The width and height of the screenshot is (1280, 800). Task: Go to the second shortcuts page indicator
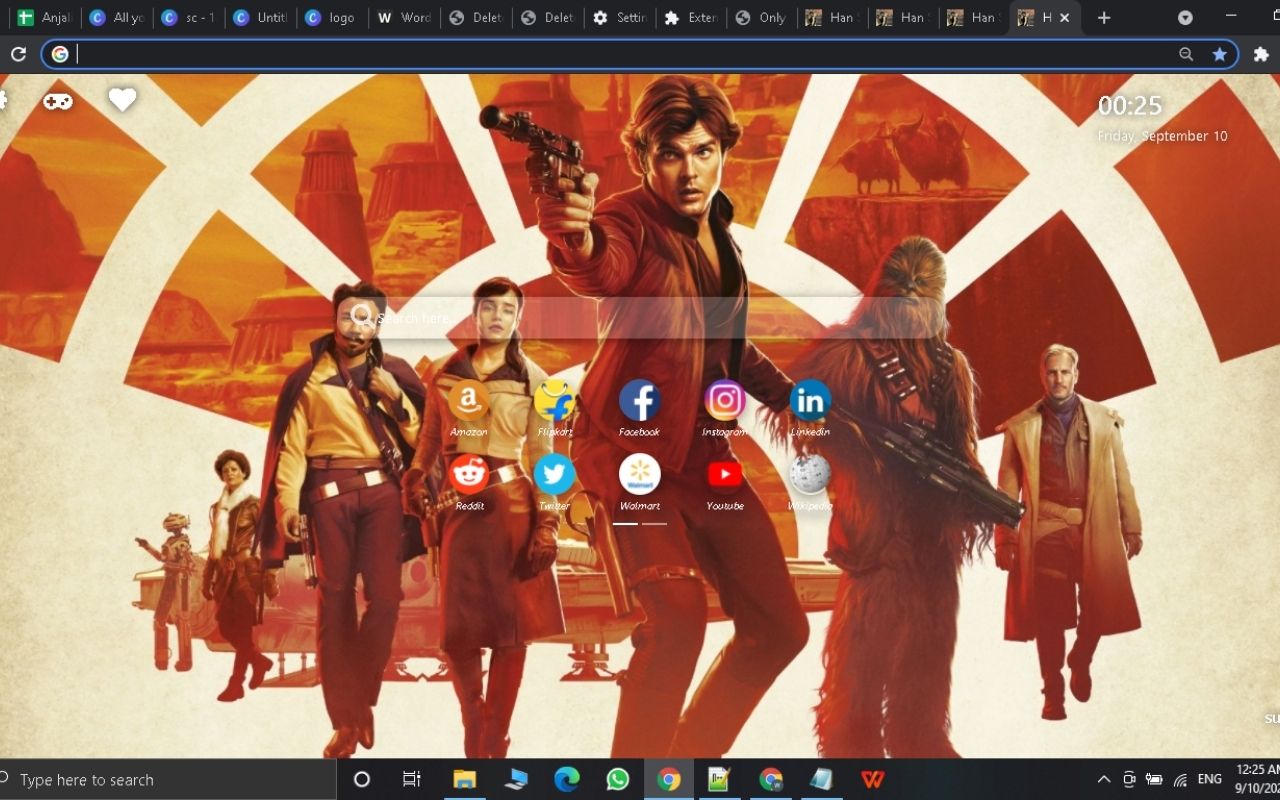coord(654,523)
